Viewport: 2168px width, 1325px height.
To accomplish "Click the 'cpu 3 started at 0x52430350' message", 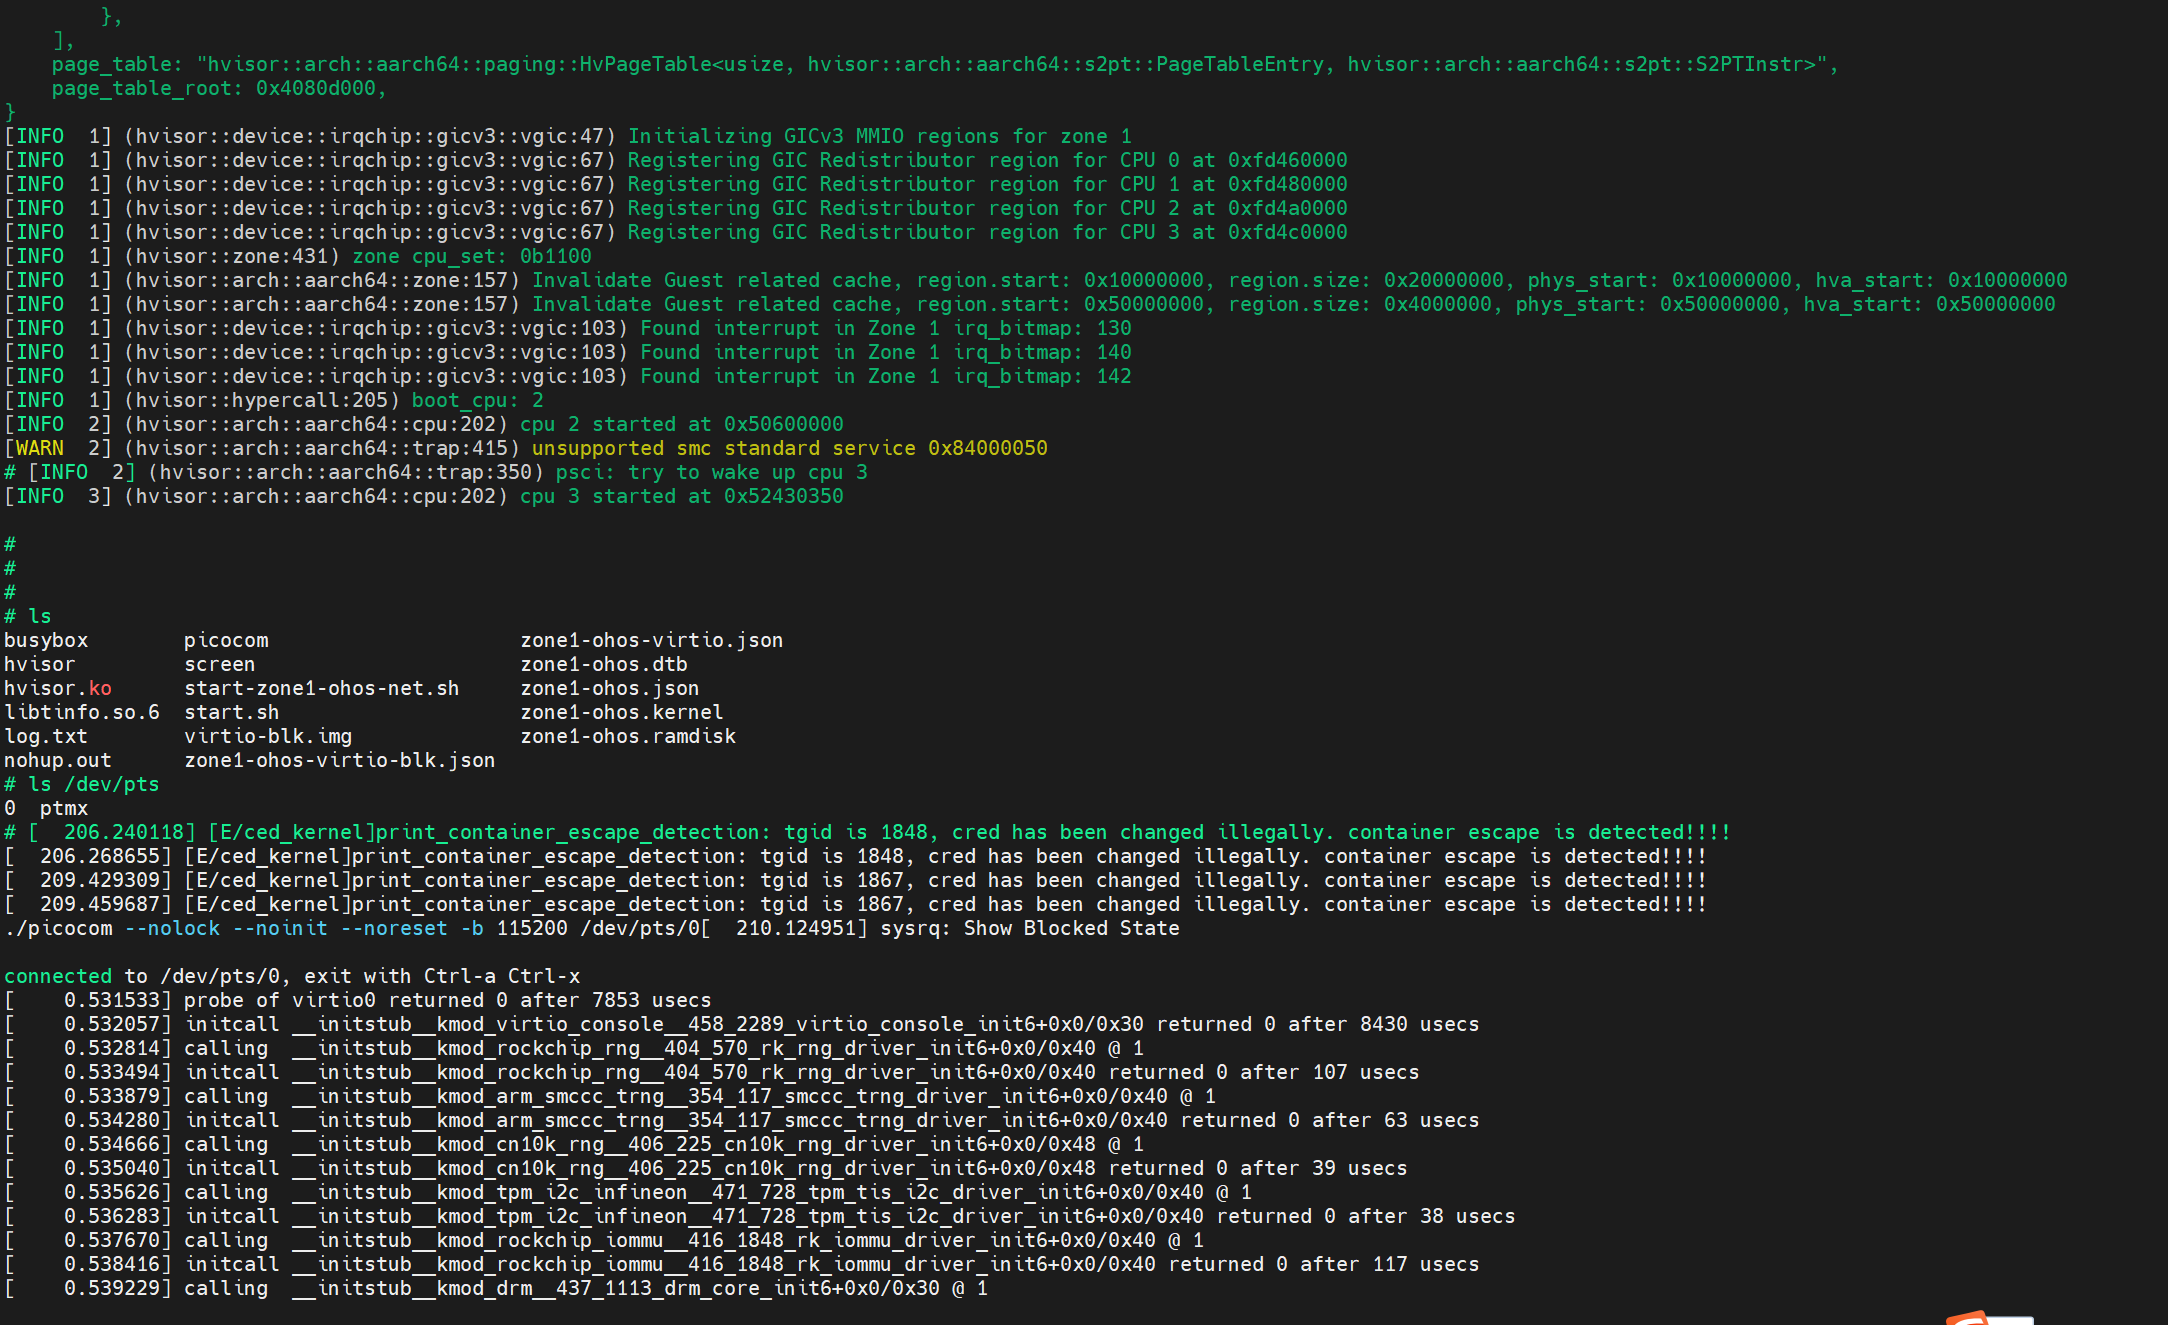I will pyautogui.click(x=681, y=496).
